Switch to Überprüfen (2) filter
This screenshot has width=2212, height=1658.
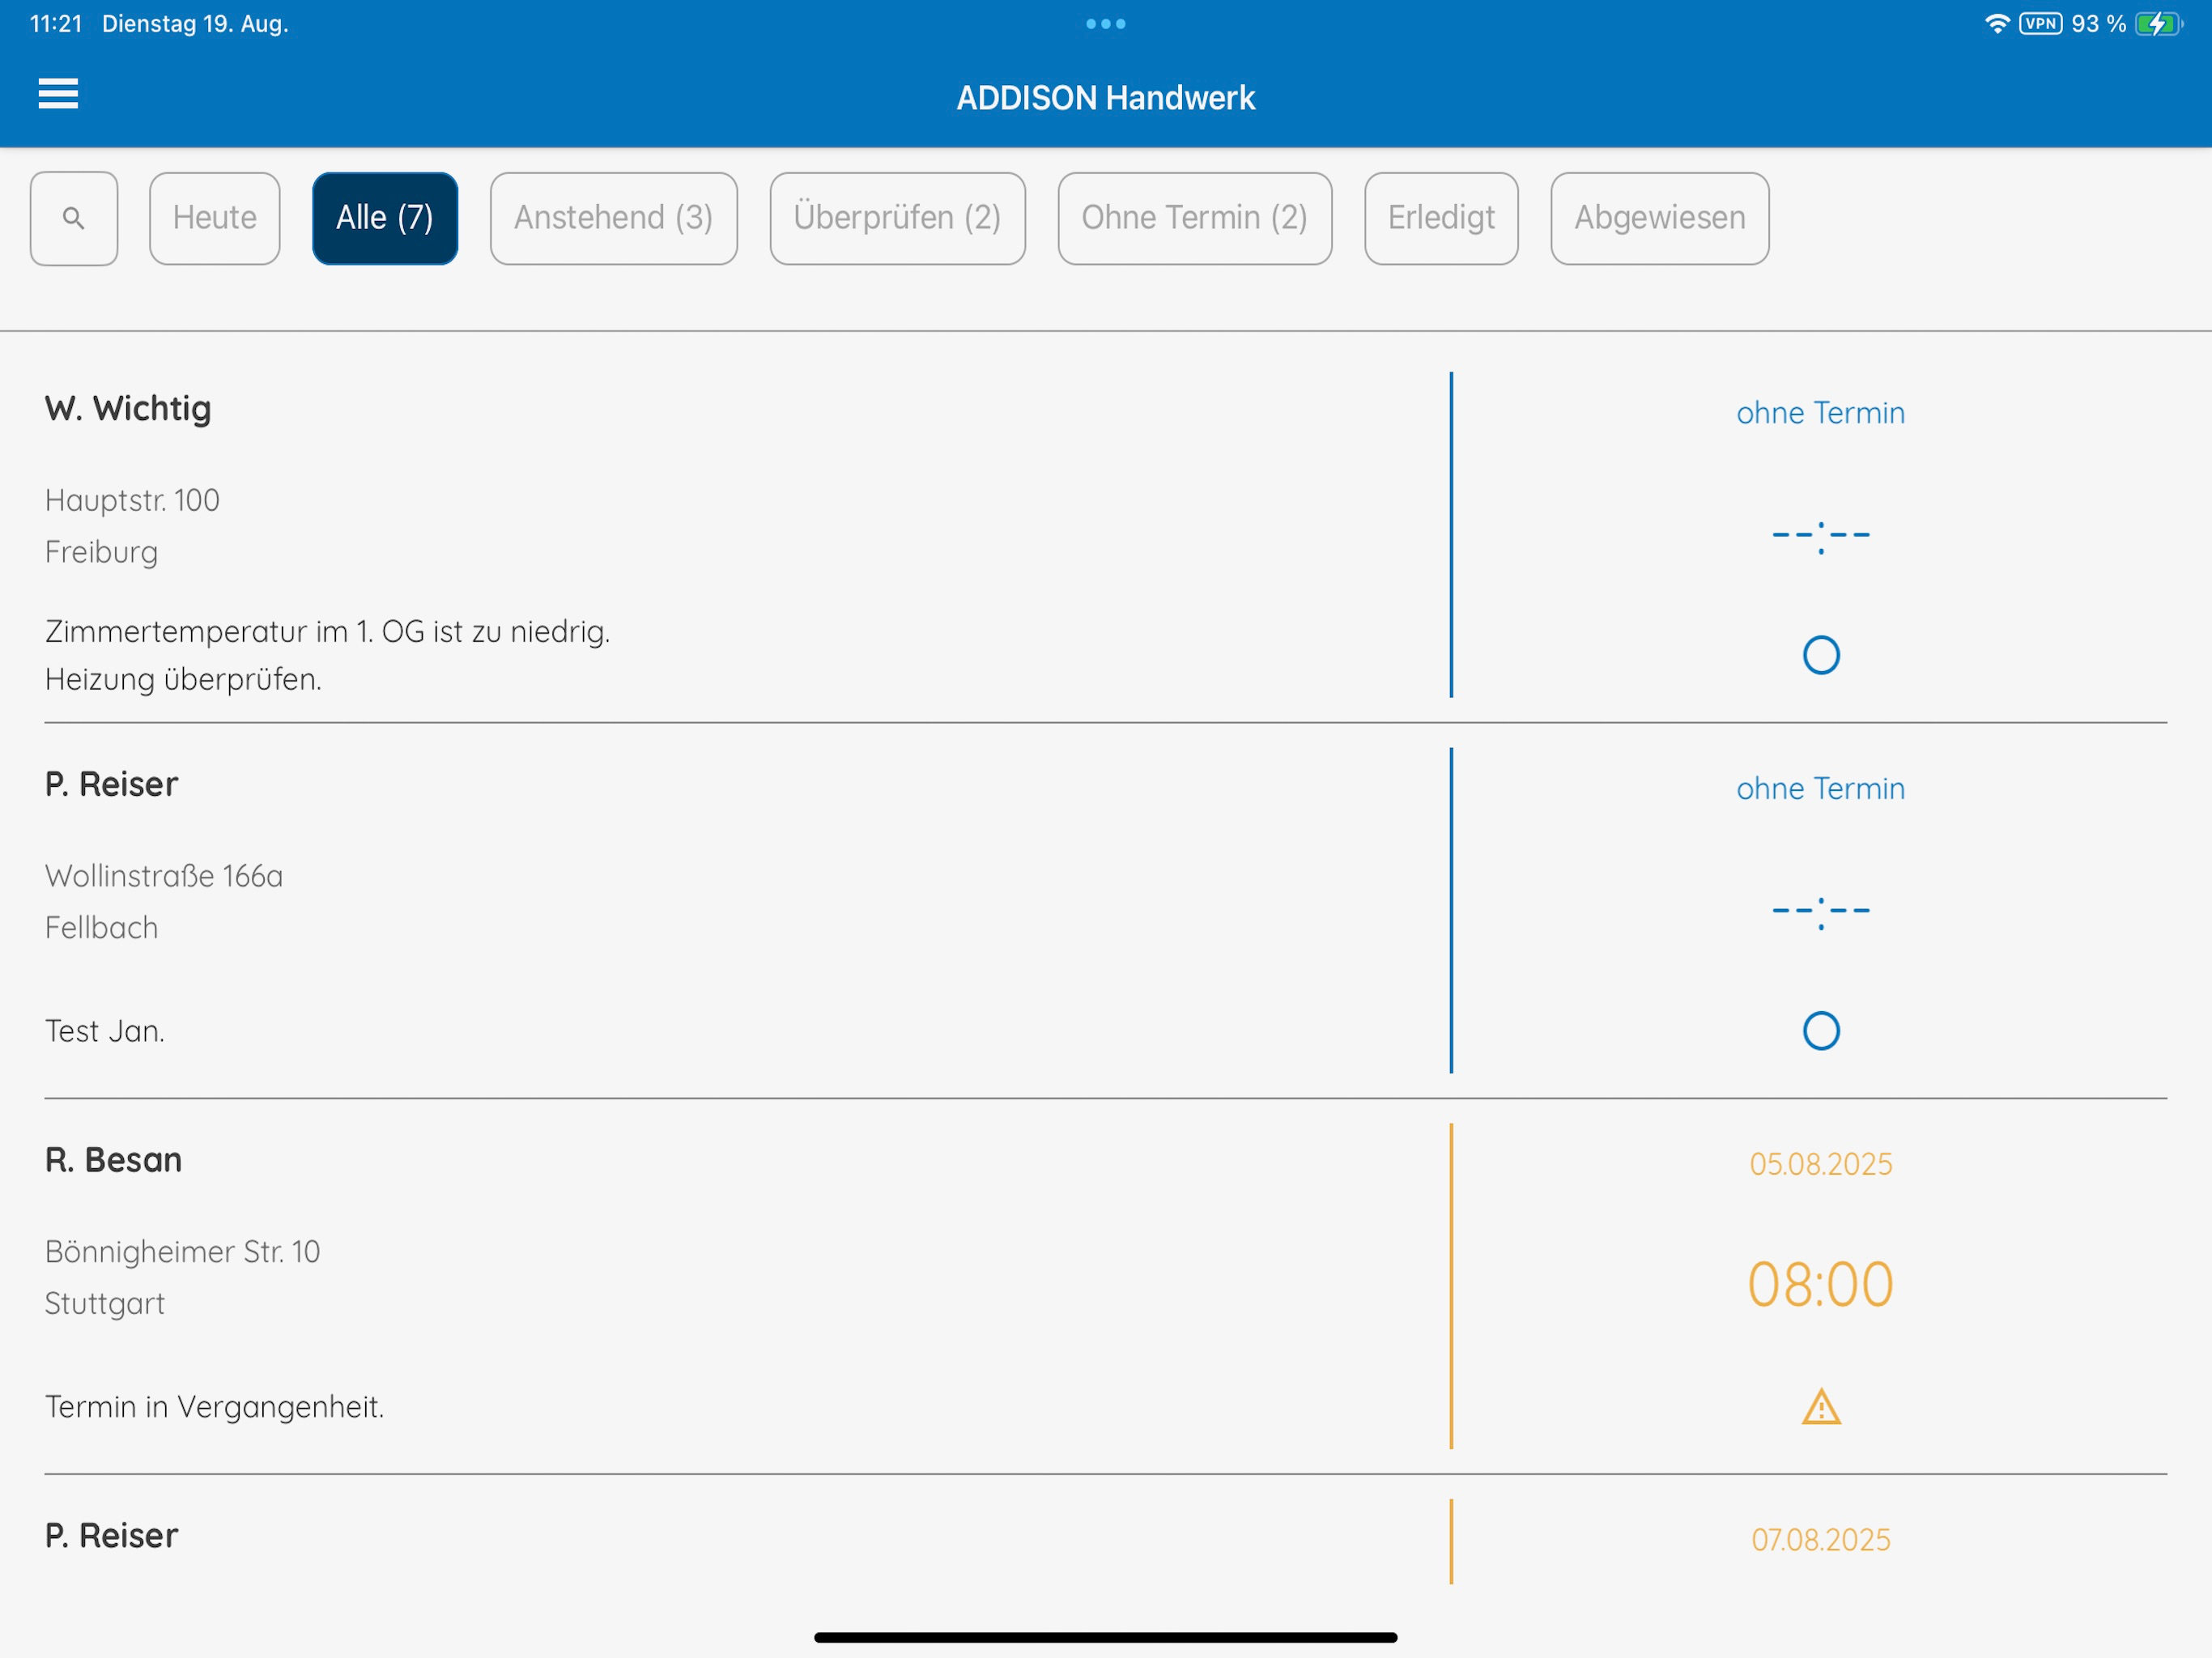897,218
